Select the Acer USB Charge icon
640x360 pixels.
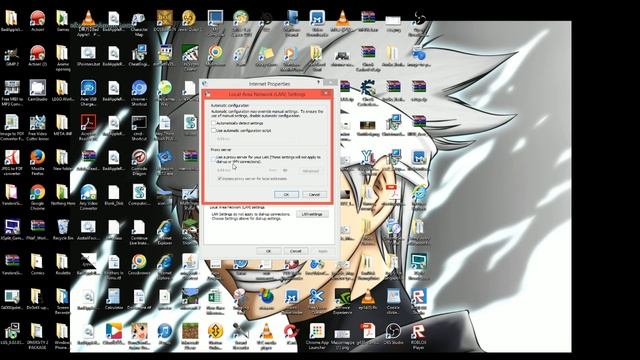(x=88, y=93)
